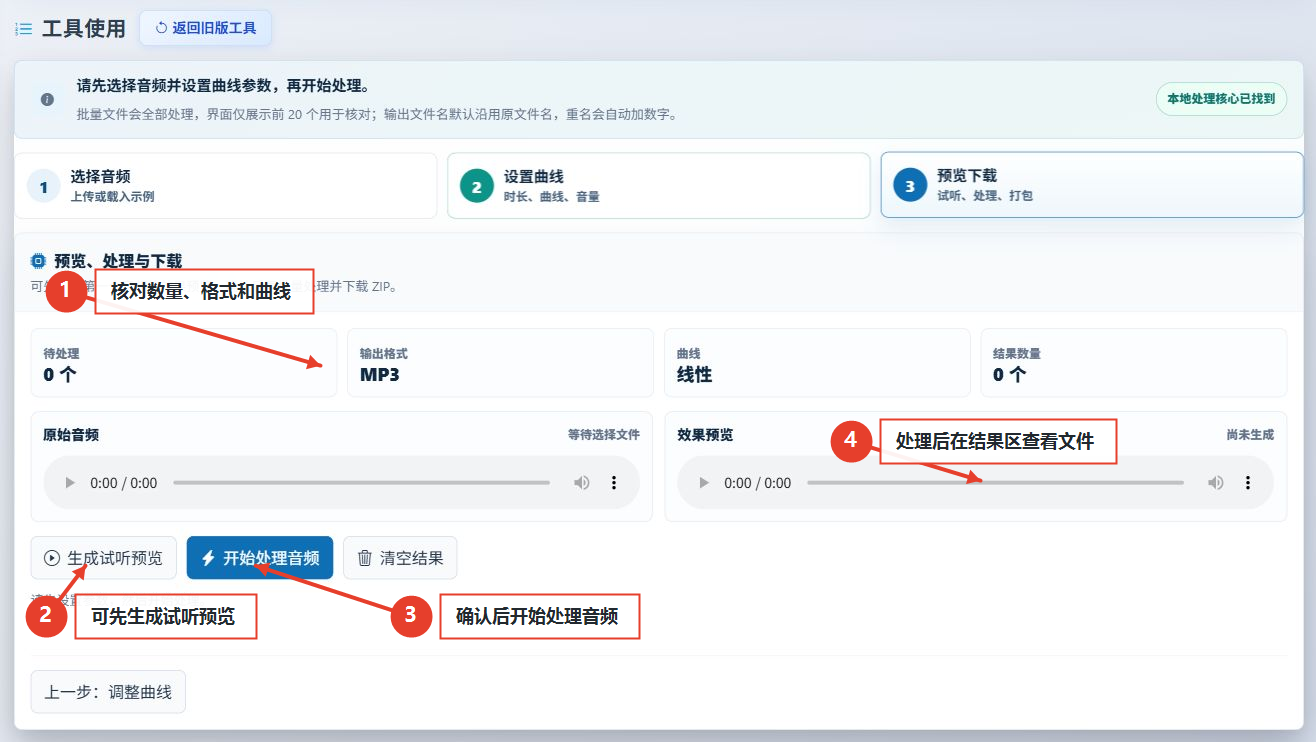Click the 待处理 value 0 个

pos(60,375)
